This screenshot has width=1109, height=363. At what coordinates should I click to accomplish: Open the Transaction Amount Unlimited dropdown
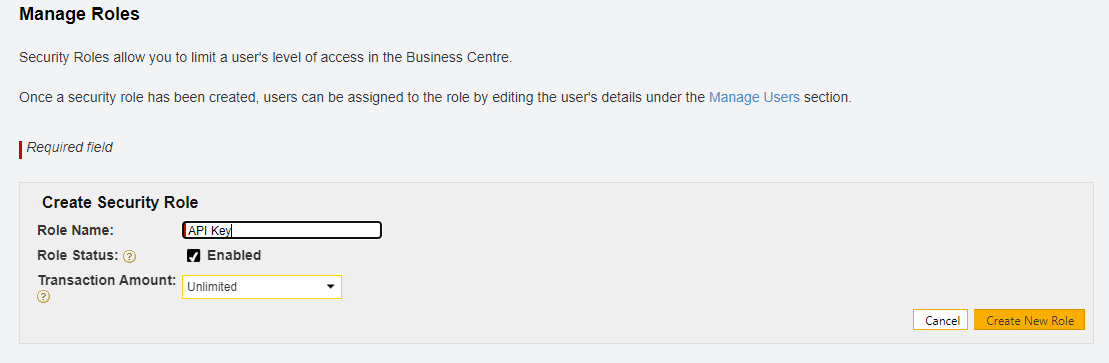click(262, 287)
